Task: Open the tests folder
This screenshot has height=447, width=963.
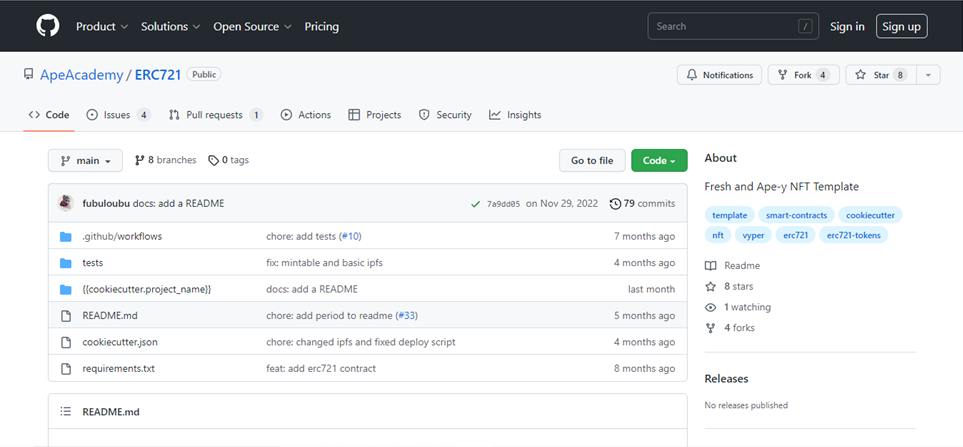Action: tap(92, 263)
